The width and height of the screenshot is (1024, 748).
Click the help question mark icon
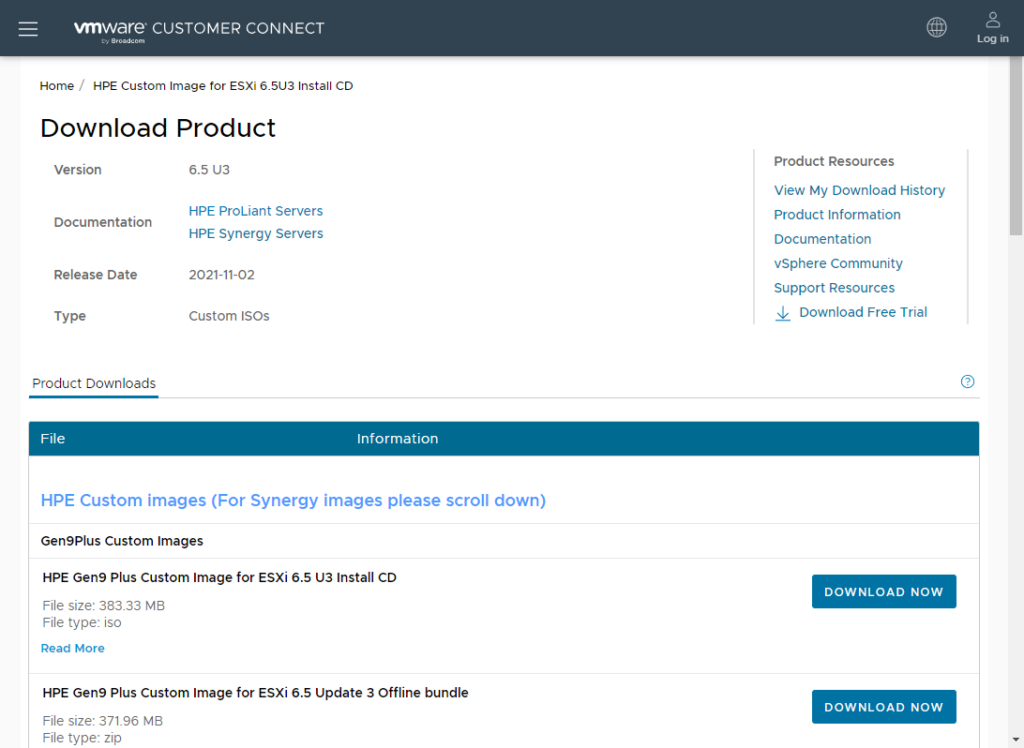[x=967, y=382]
